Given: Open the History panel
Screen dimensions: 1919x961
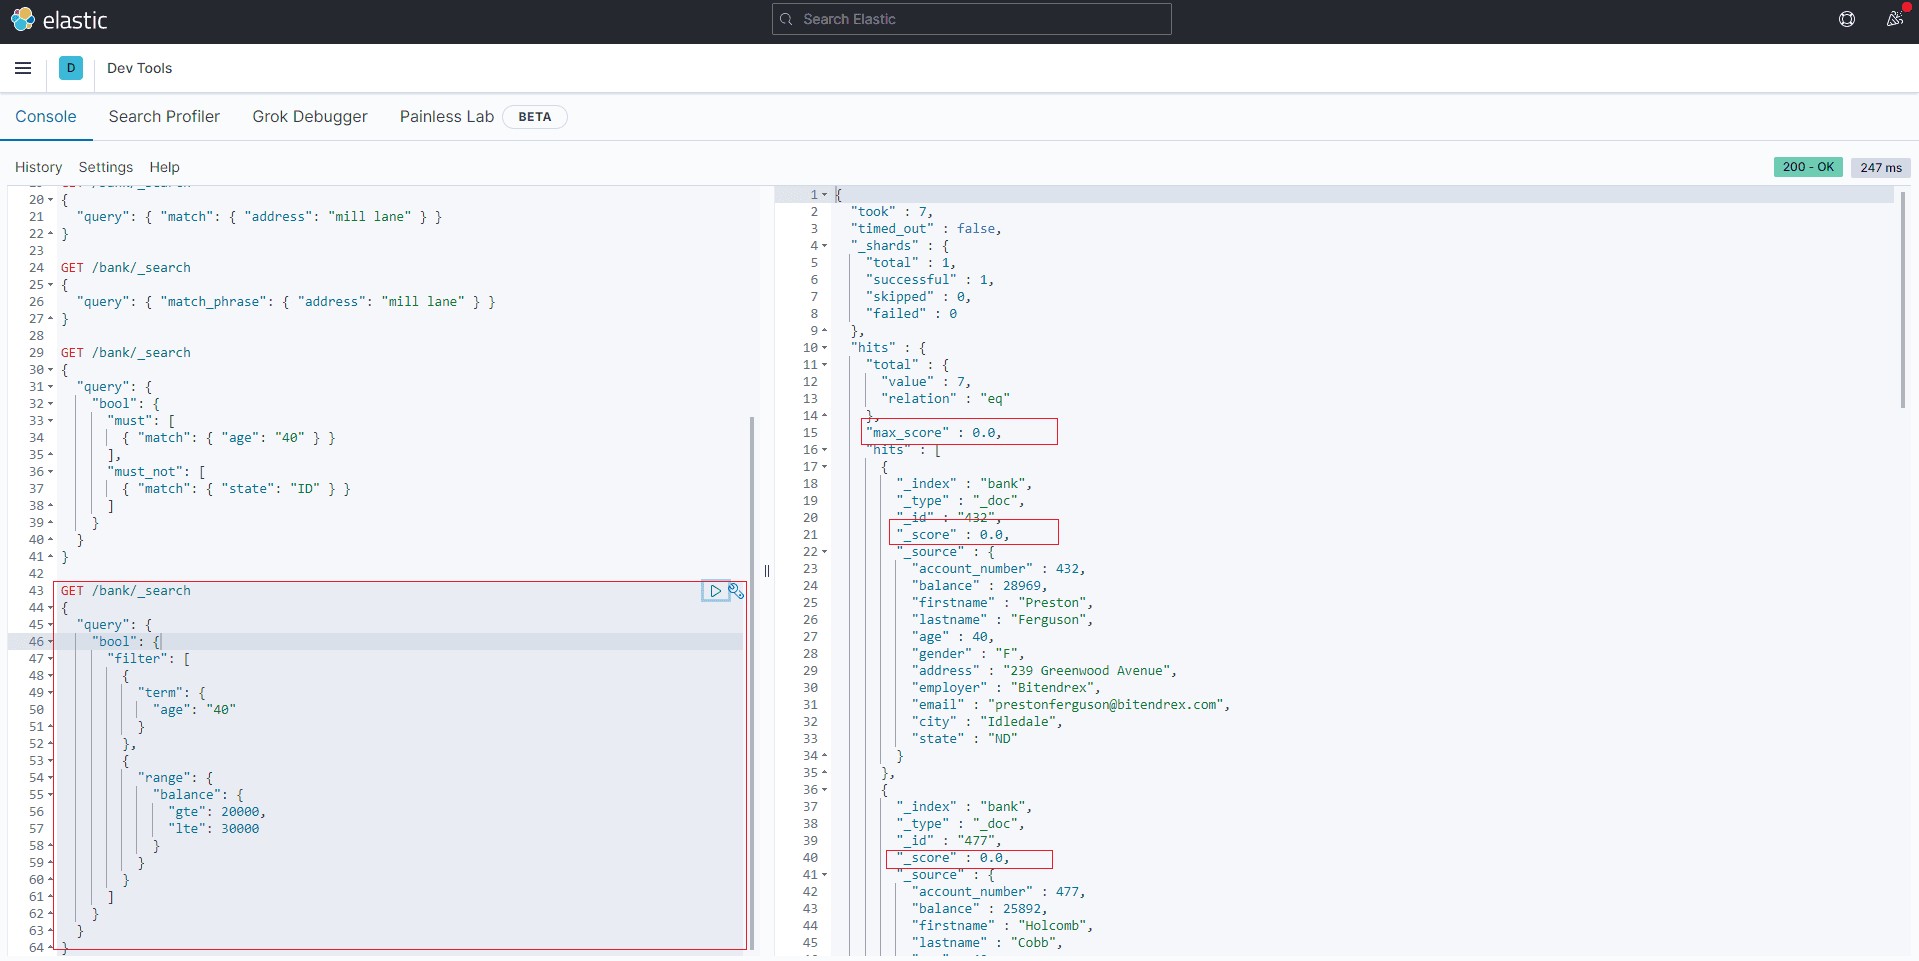Looking at the screenshot, I should 38,167.
